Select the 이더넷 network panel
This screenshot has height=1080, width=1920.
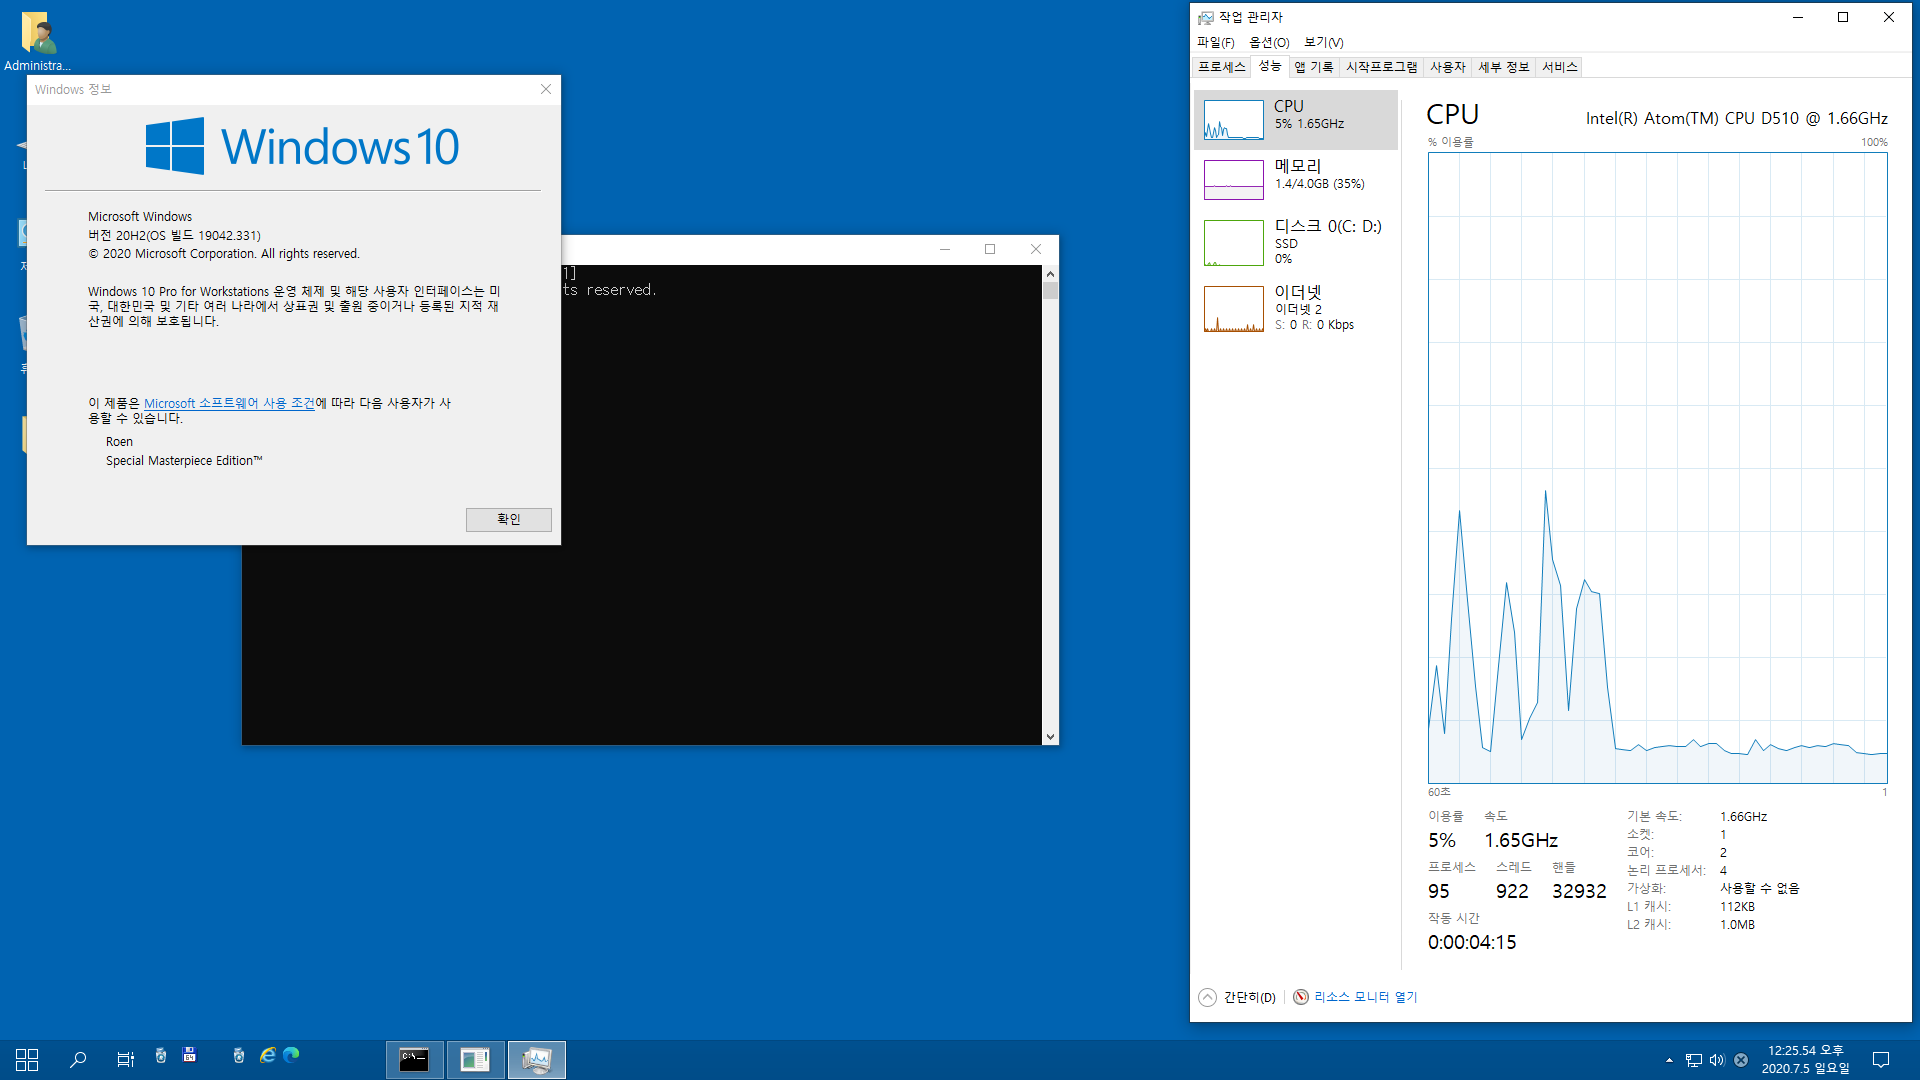1295,307
